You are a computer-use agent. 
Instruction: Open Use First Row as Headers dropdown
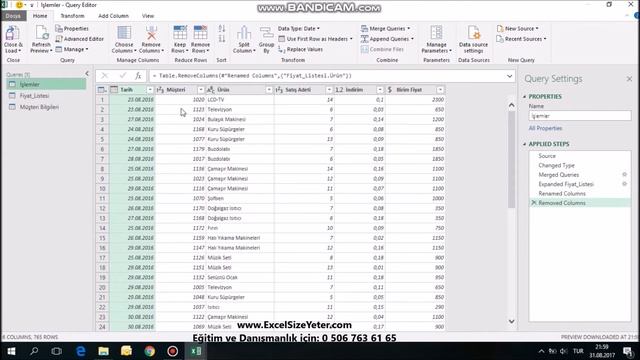pyautogui.click(x=316, y=39)
